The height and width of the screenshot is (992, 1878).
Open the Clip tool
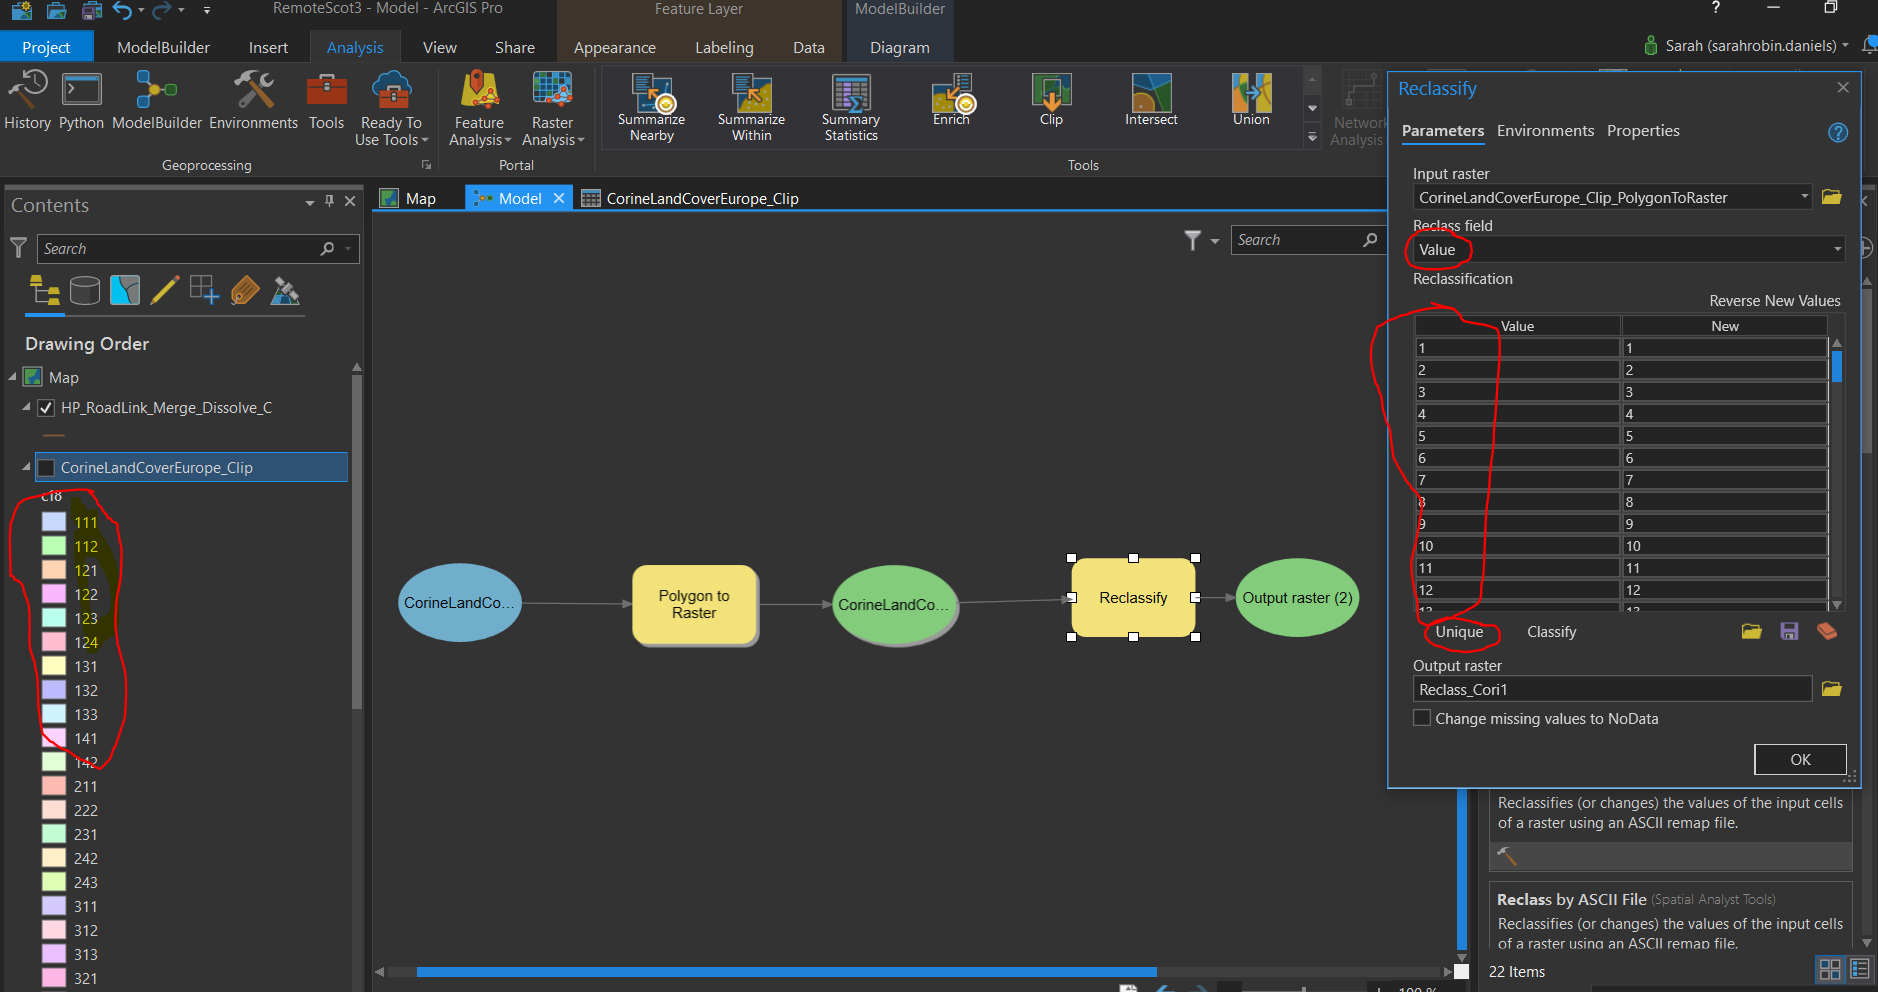point(1051,100)
